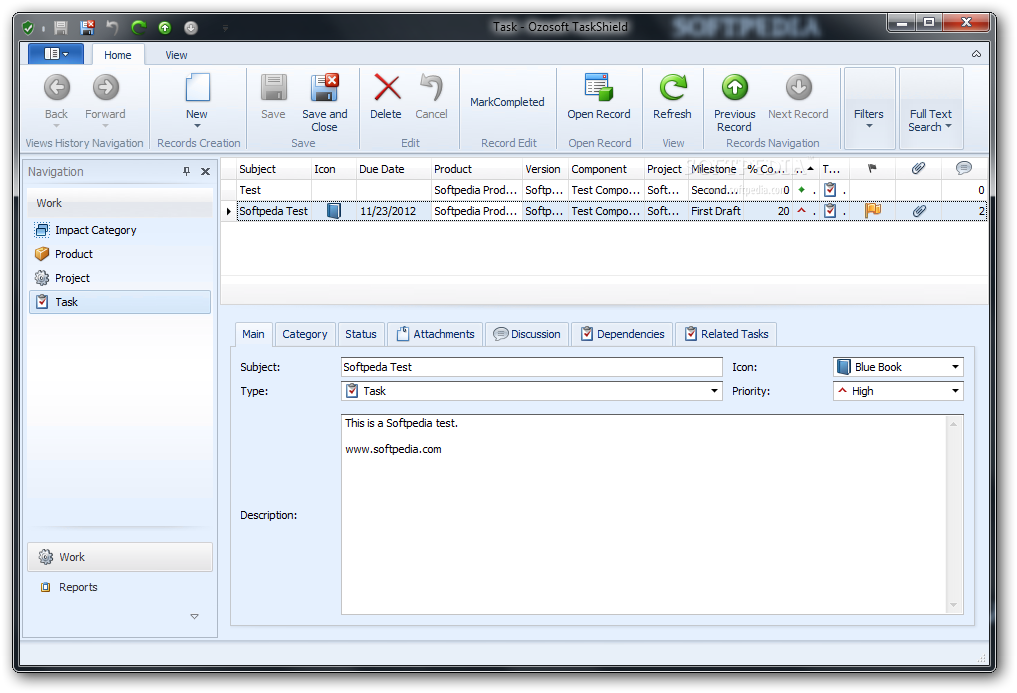
Task: Pin the Navigation panel
Action: pos(186,171)
